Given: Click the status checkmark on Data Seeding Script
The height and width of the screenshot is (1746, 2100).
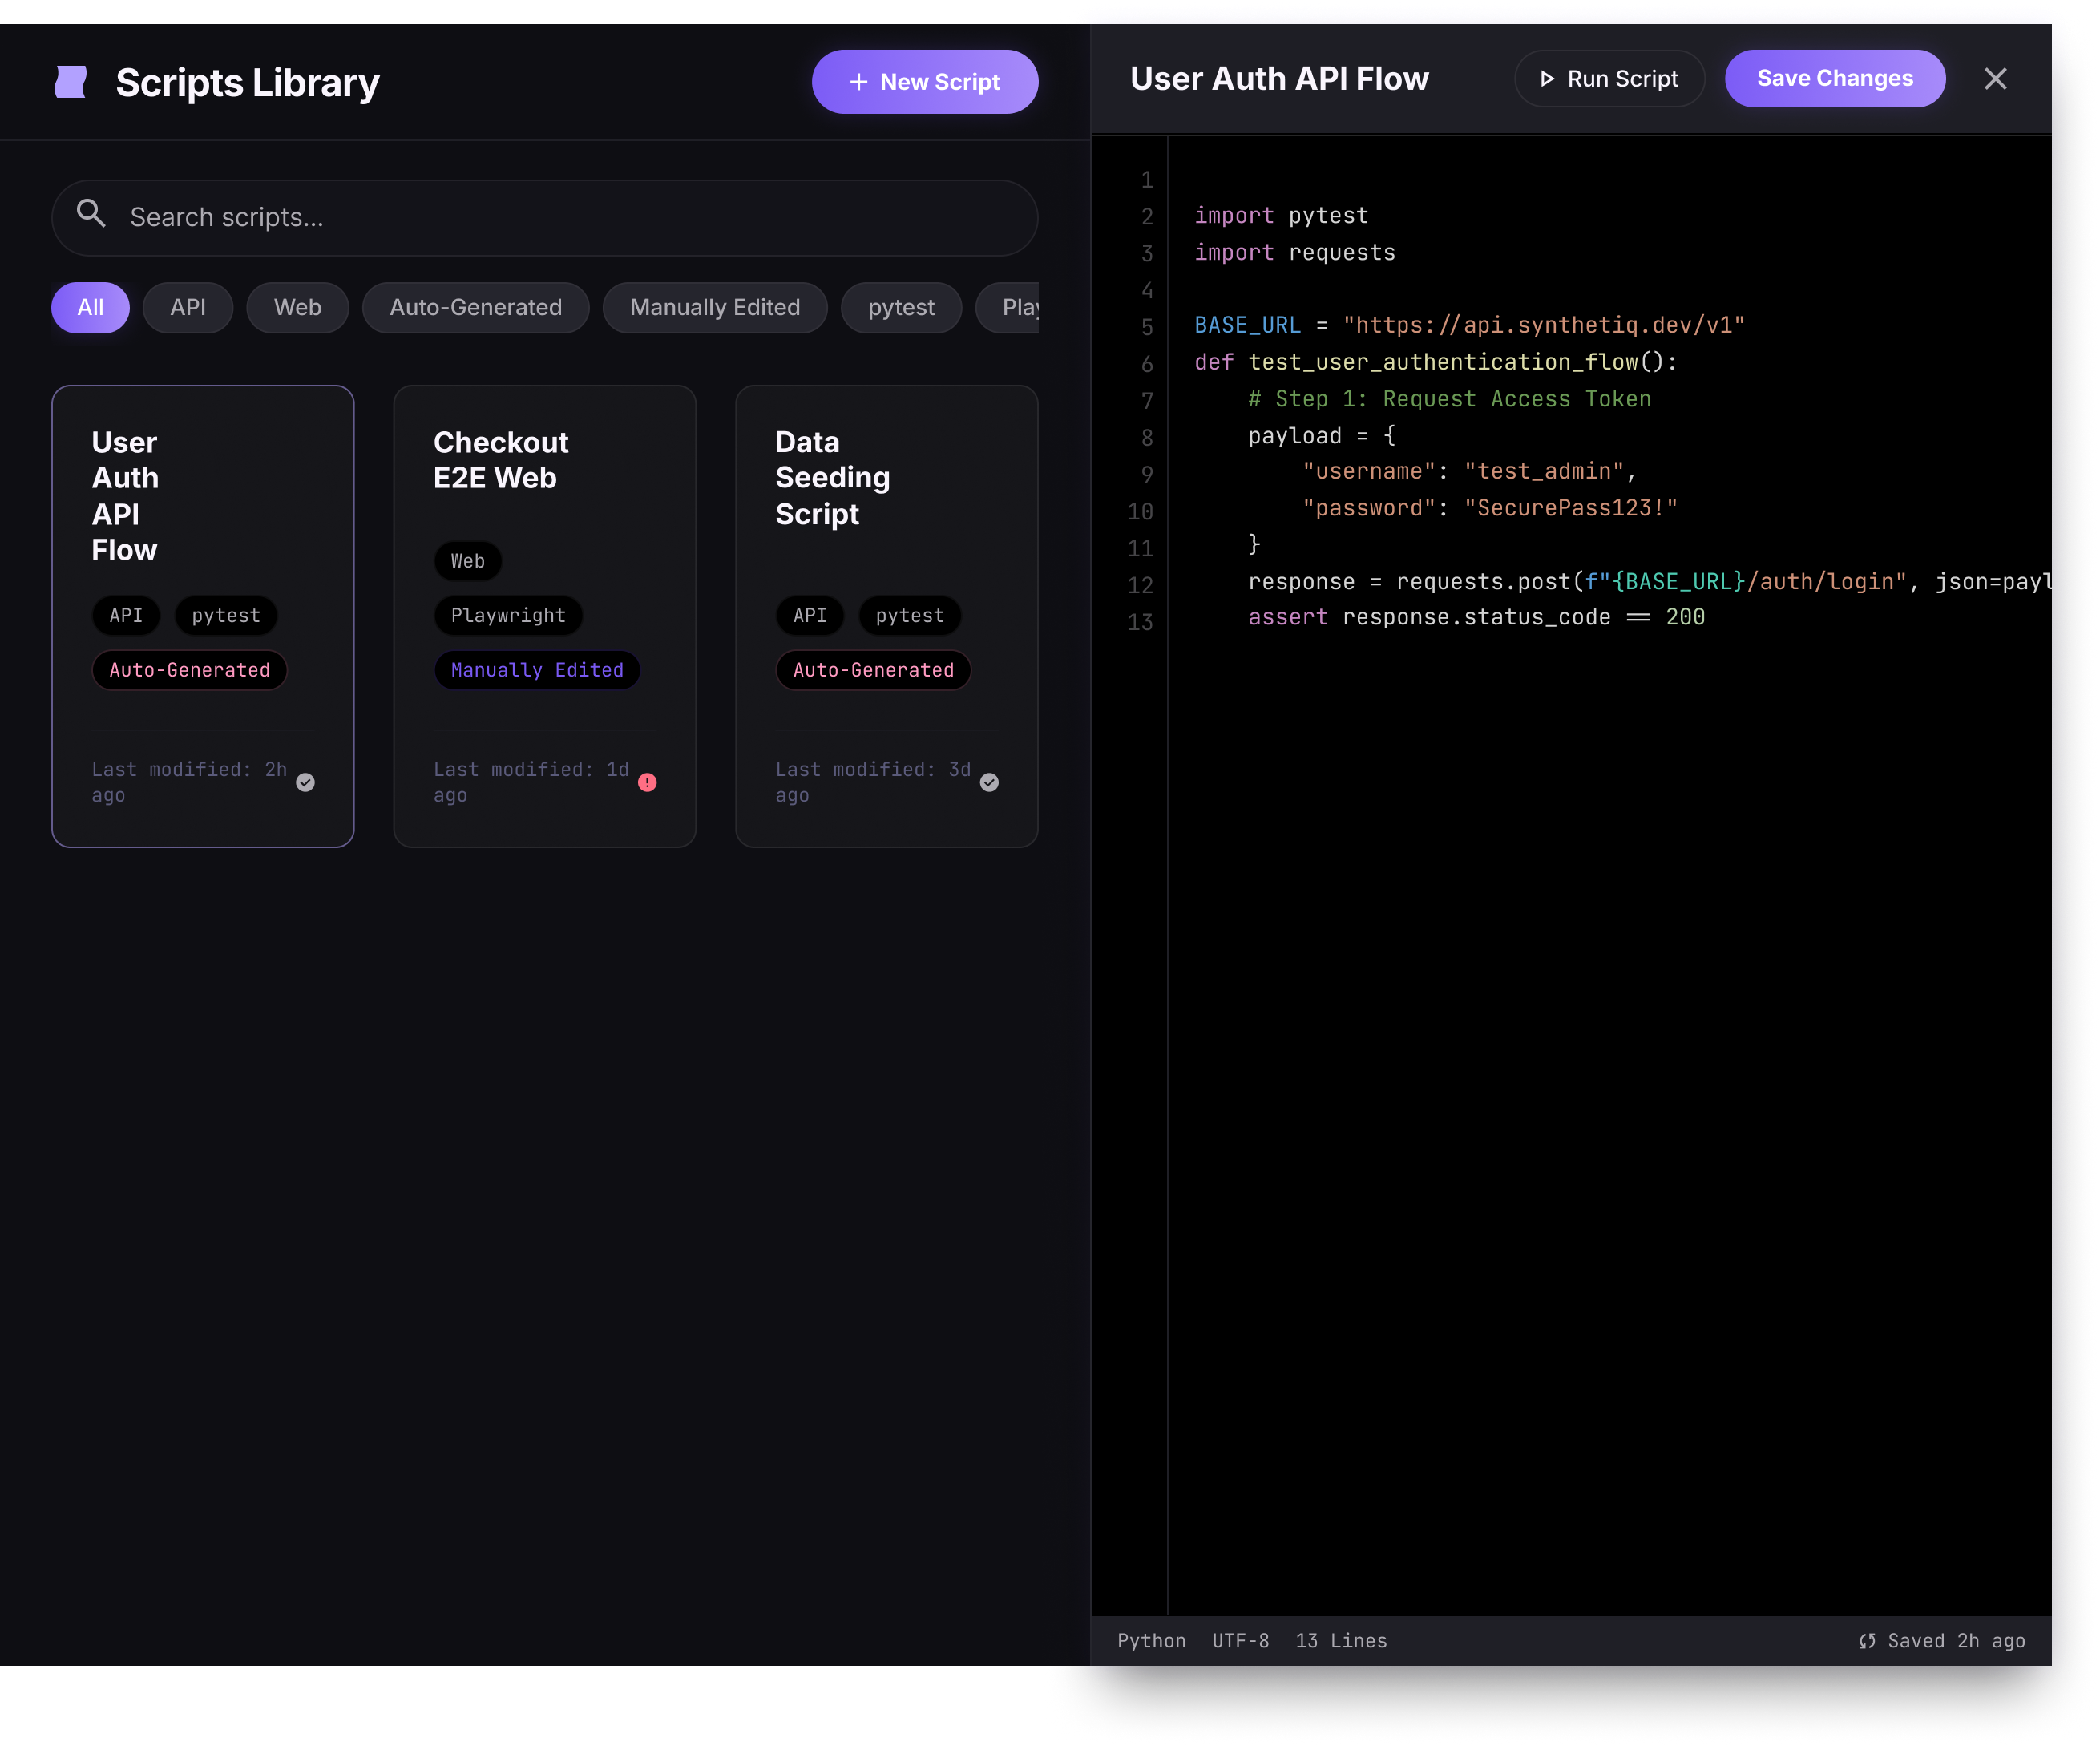Looking at the screenshot, I should click(989, 782).
